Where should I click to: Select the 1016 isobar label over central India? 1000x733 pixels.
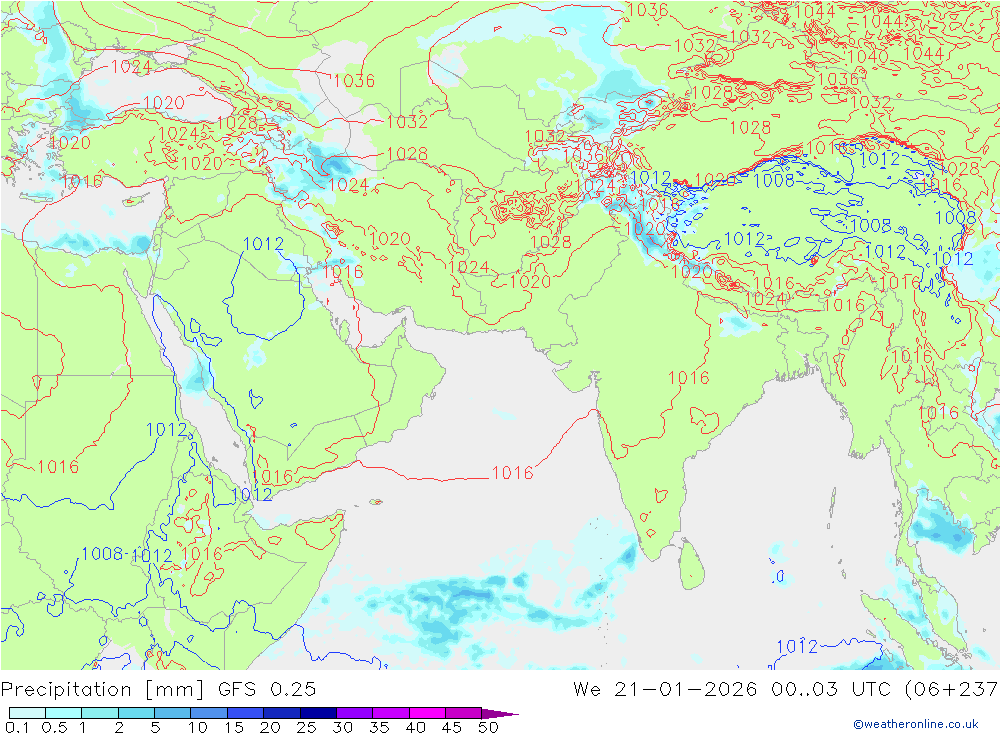click(x=689, y=378)
